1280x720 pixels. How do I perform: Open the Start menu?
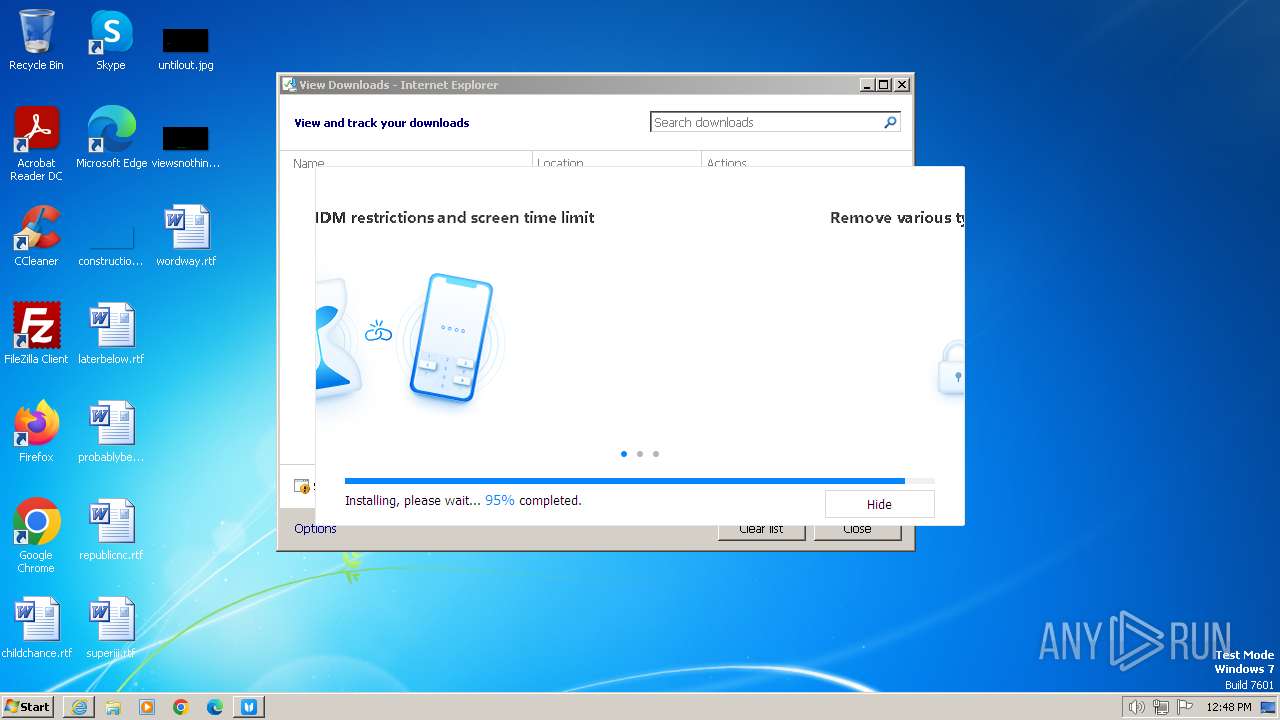pyautogui.click(x=28, y=707)
